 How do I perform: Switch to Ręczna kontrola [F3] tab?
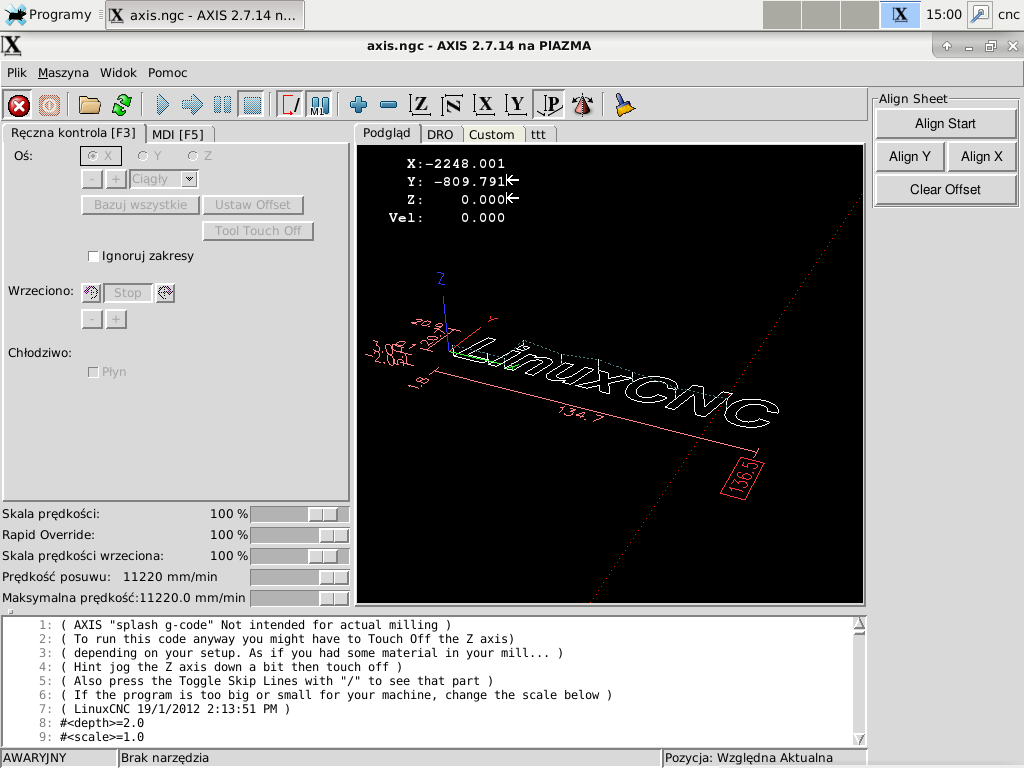coord(73,133)
